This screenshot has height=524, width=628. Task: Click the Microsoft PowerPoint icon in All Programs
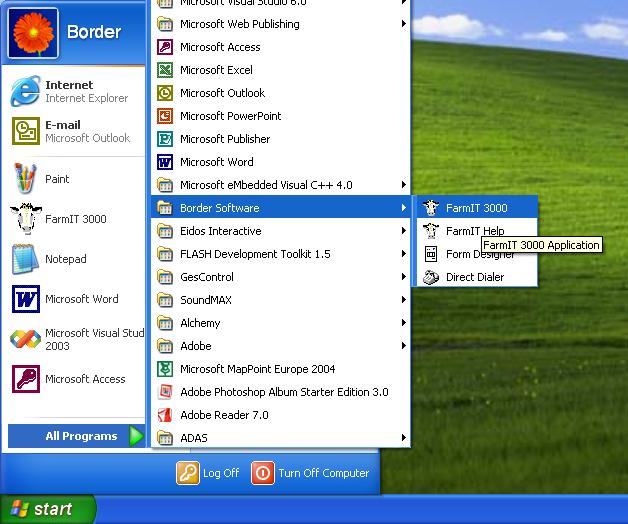pyautogui.click(x=165, y=116)
